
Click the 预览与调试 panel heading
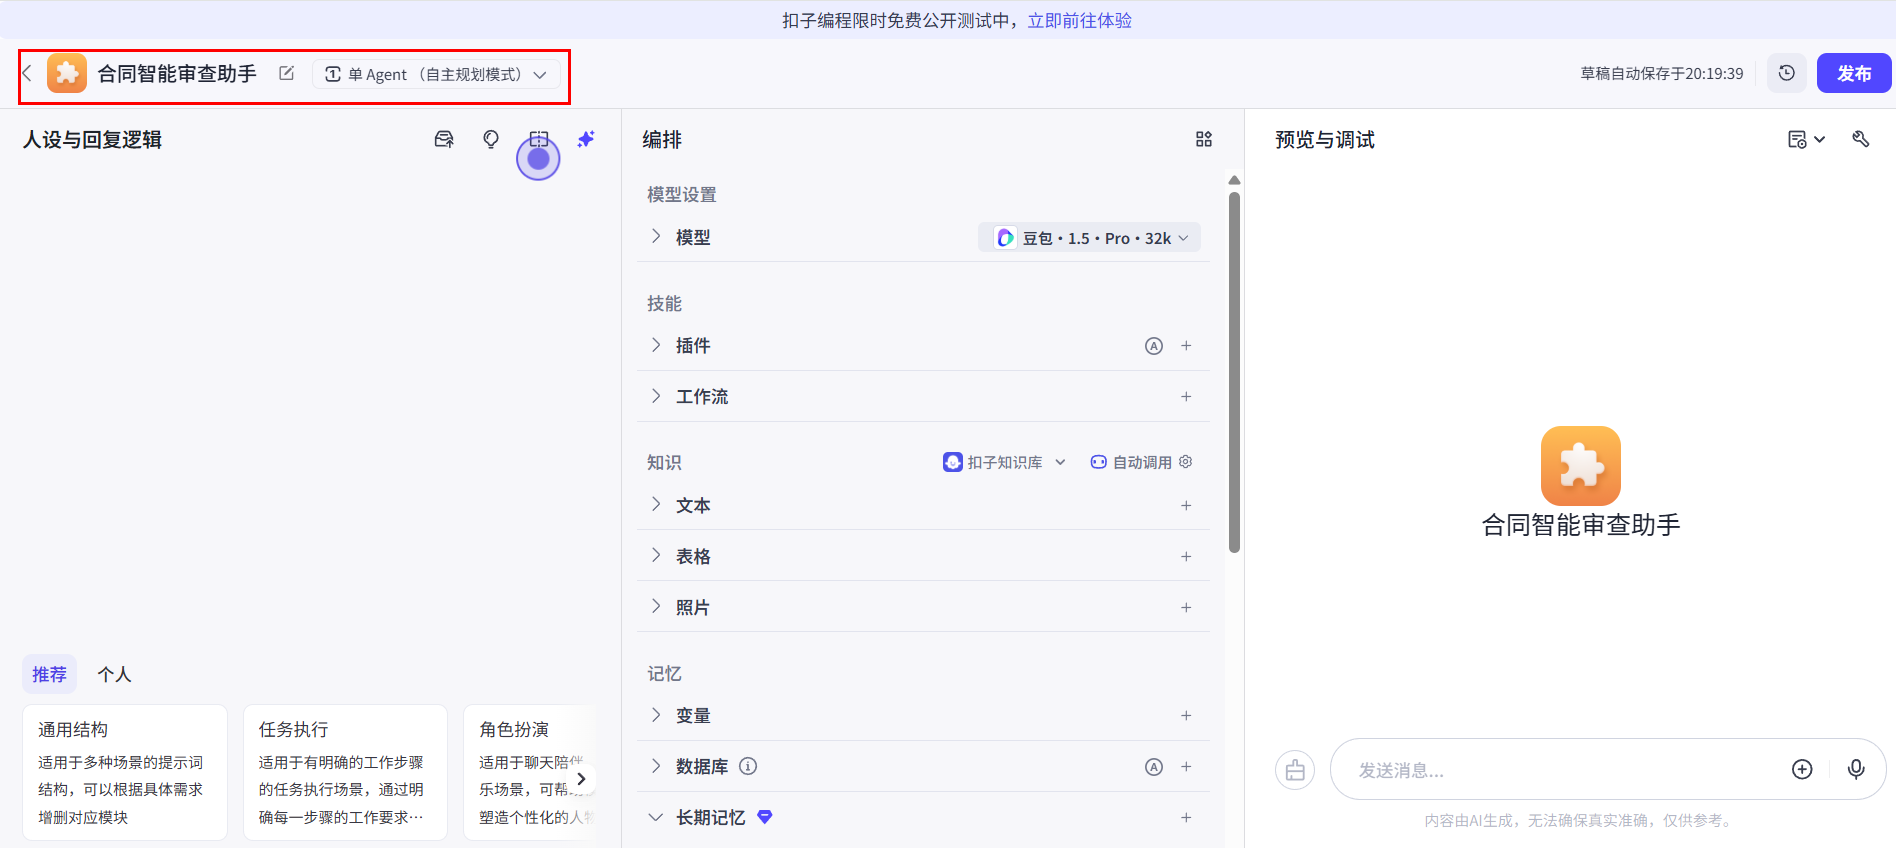1325,140
